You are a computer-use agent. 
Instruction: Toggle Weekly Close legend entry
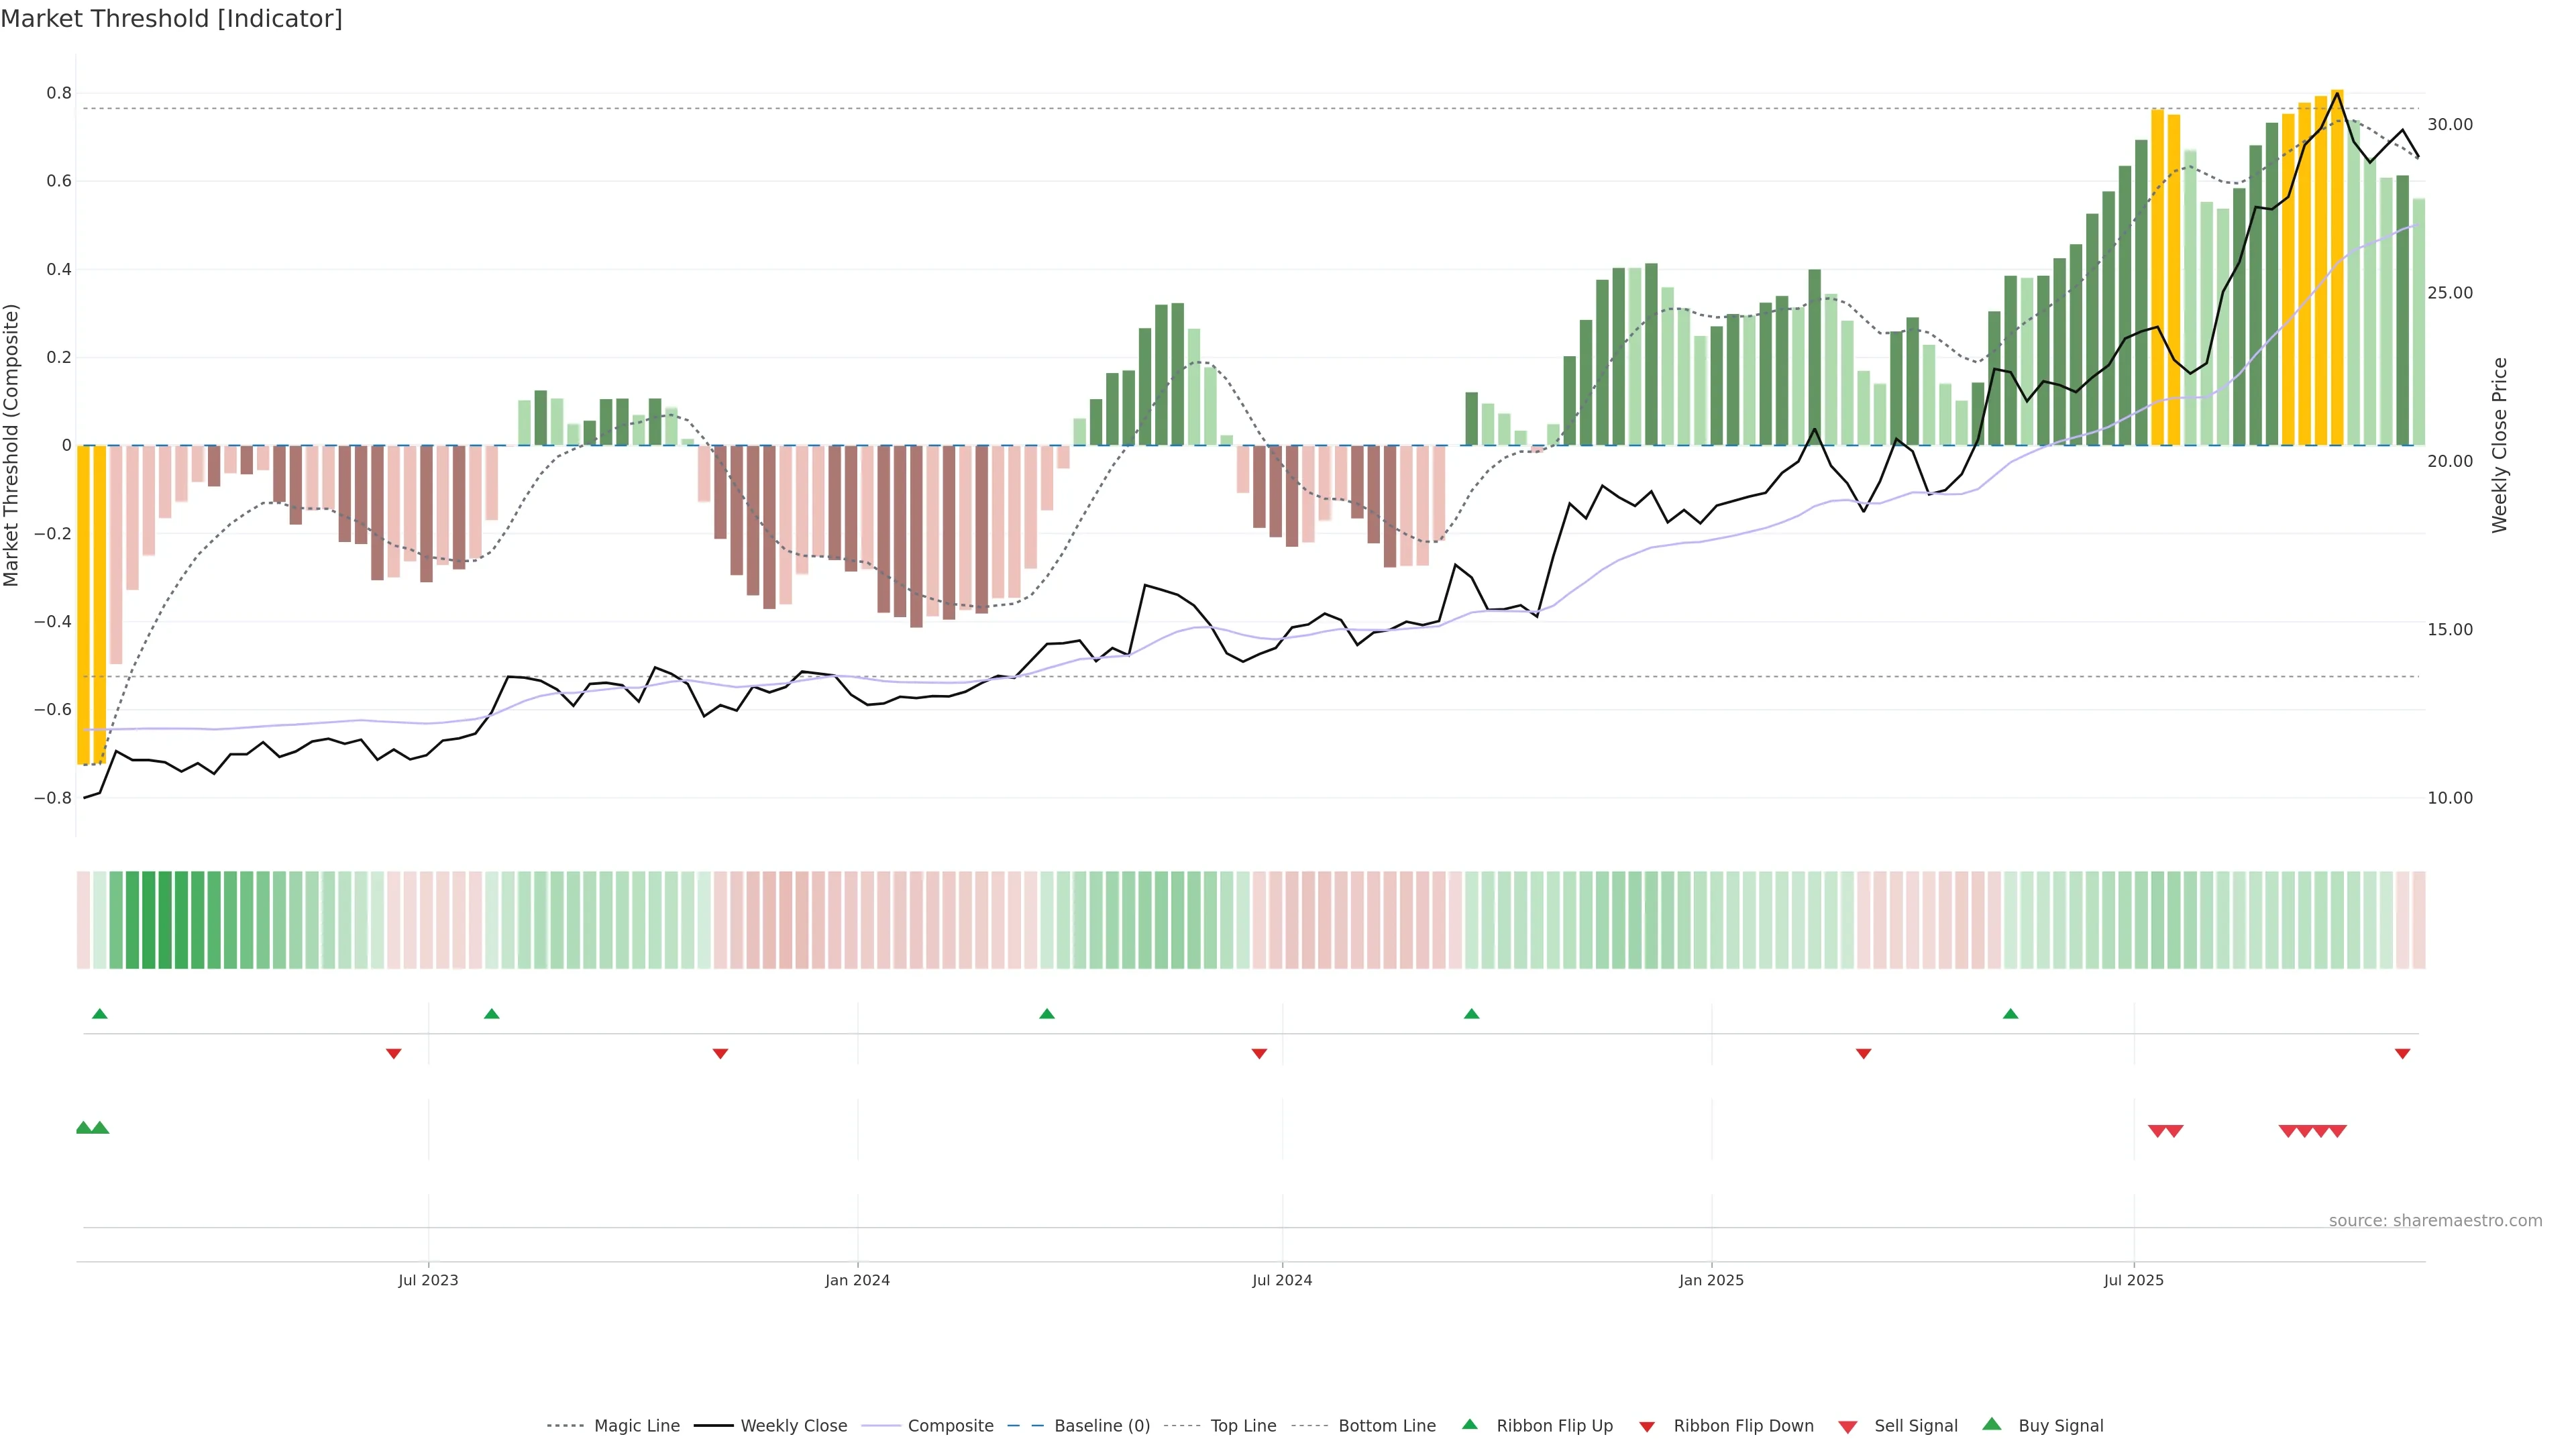[x=793, y=1426]
